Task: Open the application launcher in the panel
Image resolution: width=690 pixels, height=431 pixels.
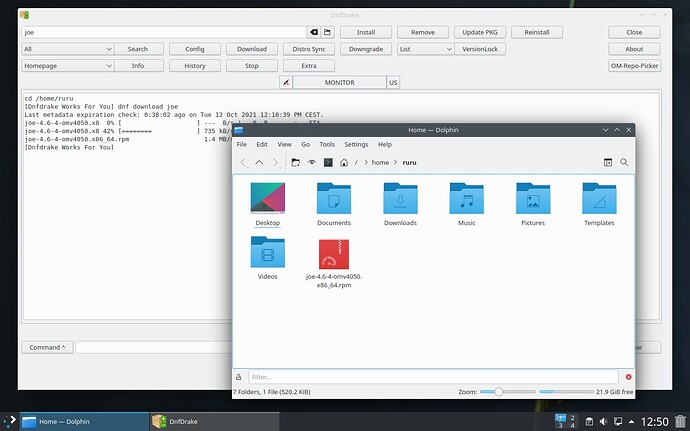Action: 9,421
